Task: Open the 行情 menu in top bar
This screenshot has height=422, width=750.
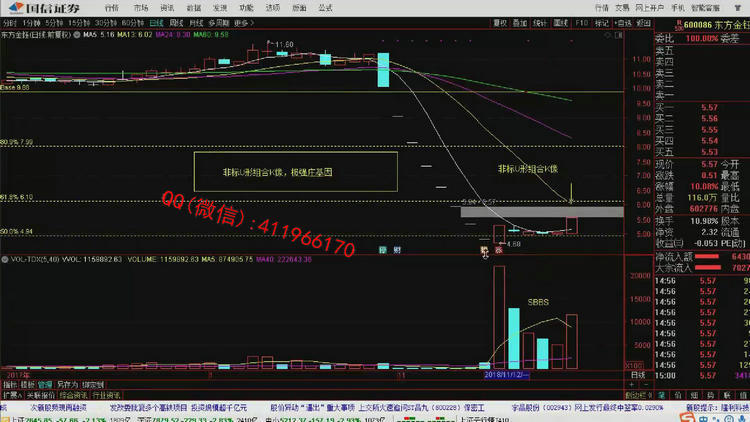Action: (x=111, y=8)
